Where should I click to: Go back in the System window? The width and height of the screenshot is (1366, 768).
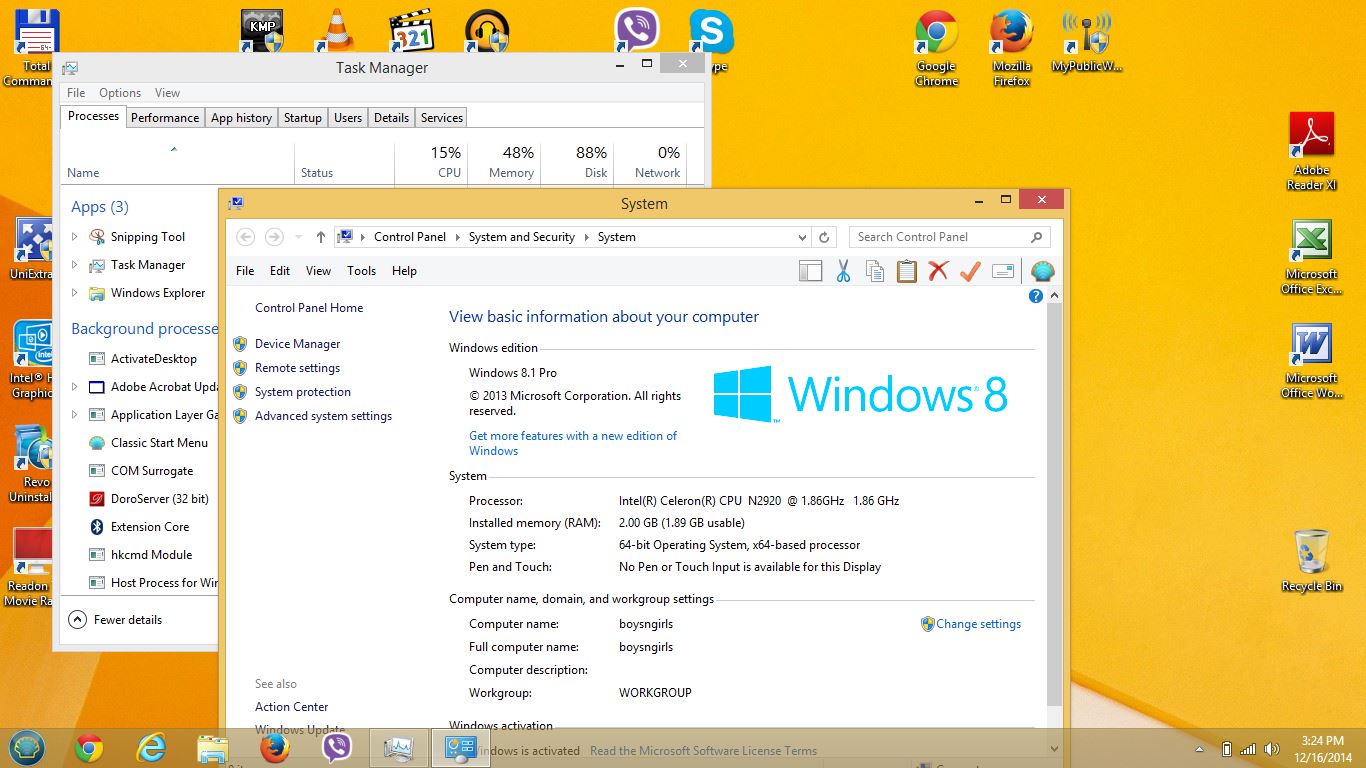(x=245, y=237)
